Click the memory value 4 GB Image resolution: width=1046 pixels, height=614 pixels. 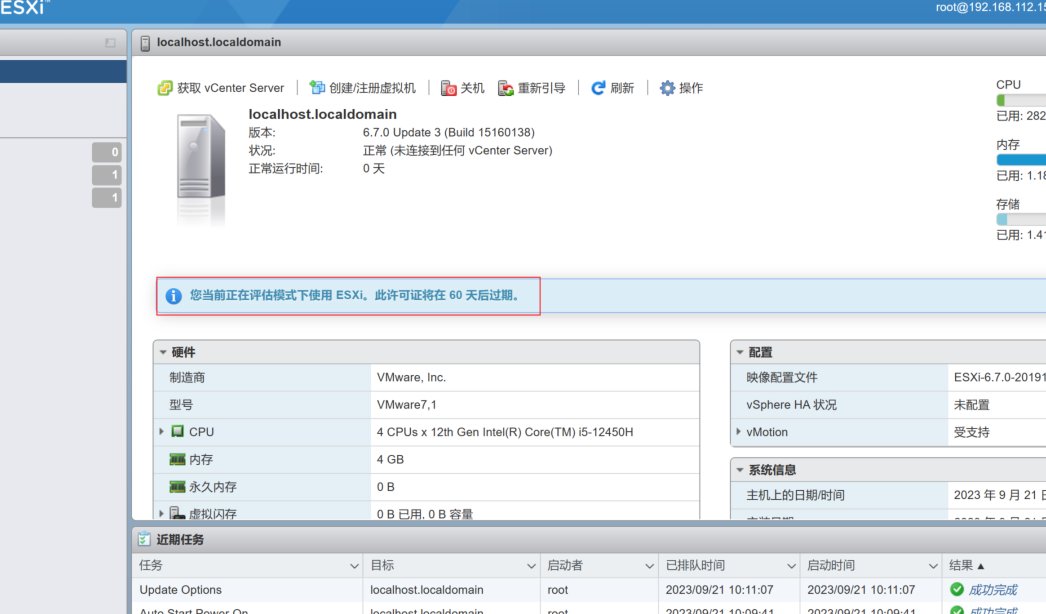[x=390, y=459]
